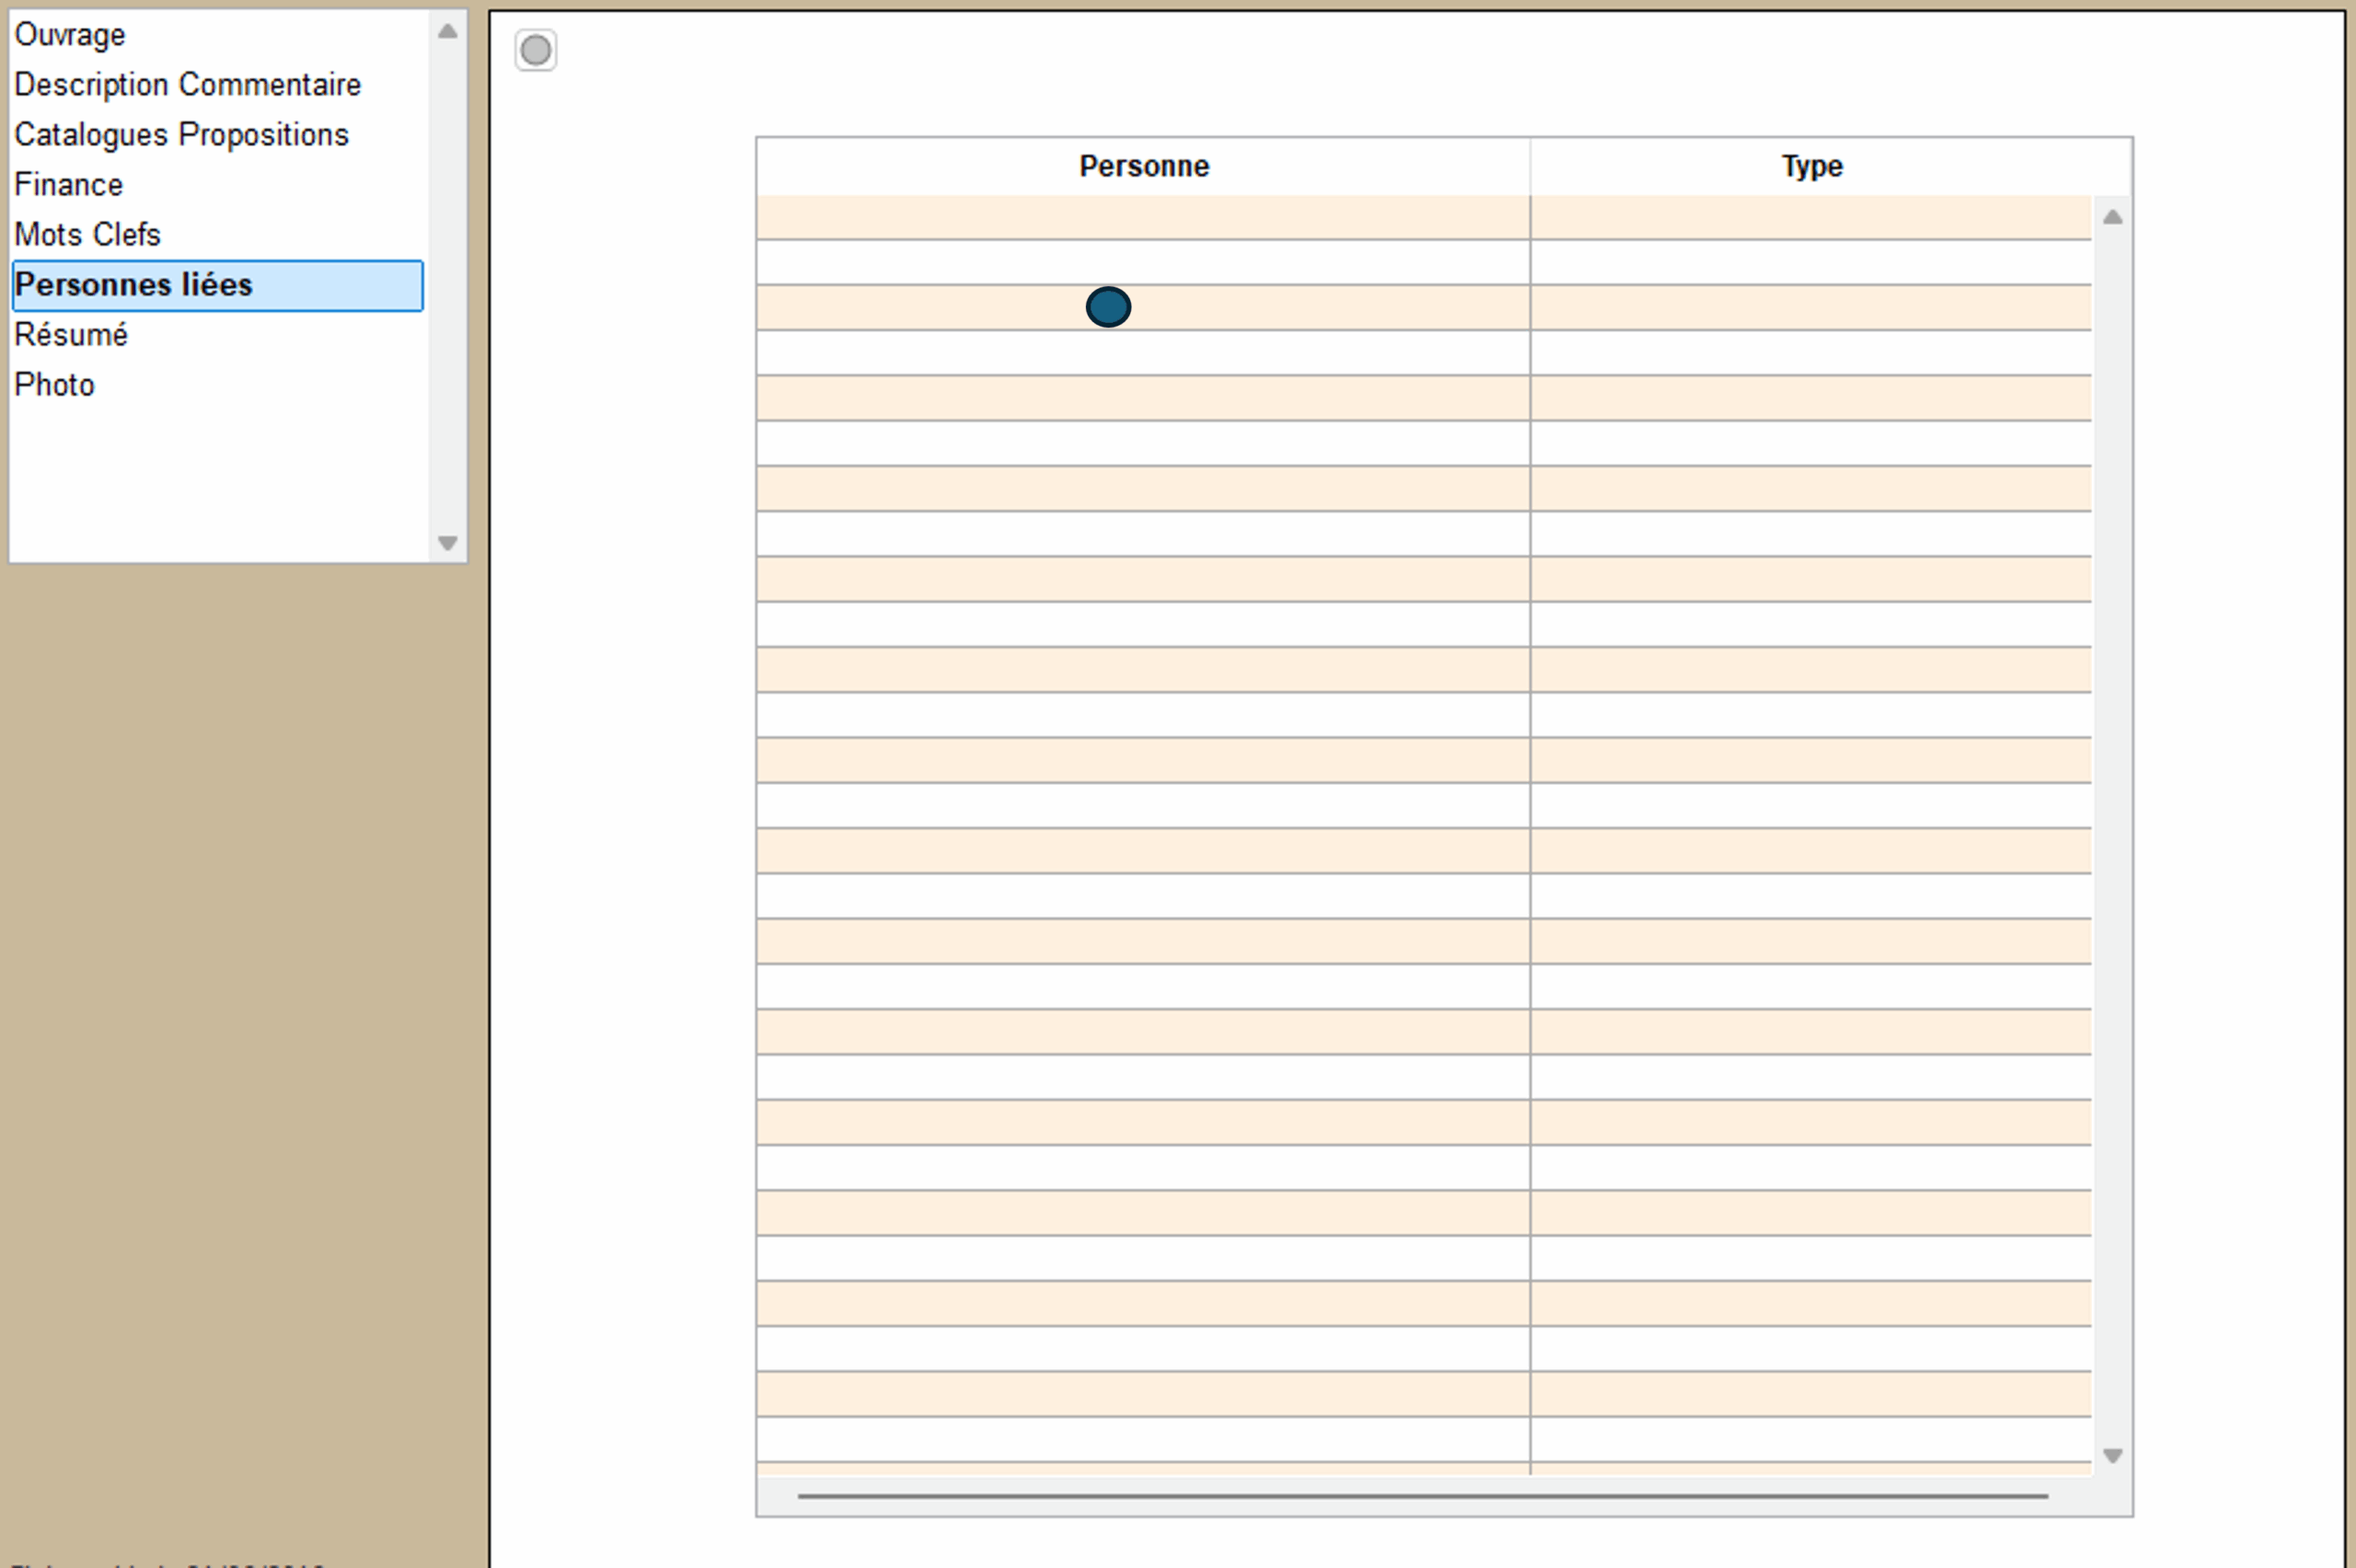
Task: Open Mots Clefs in the sidebar
Action: [x=87, y=235]
